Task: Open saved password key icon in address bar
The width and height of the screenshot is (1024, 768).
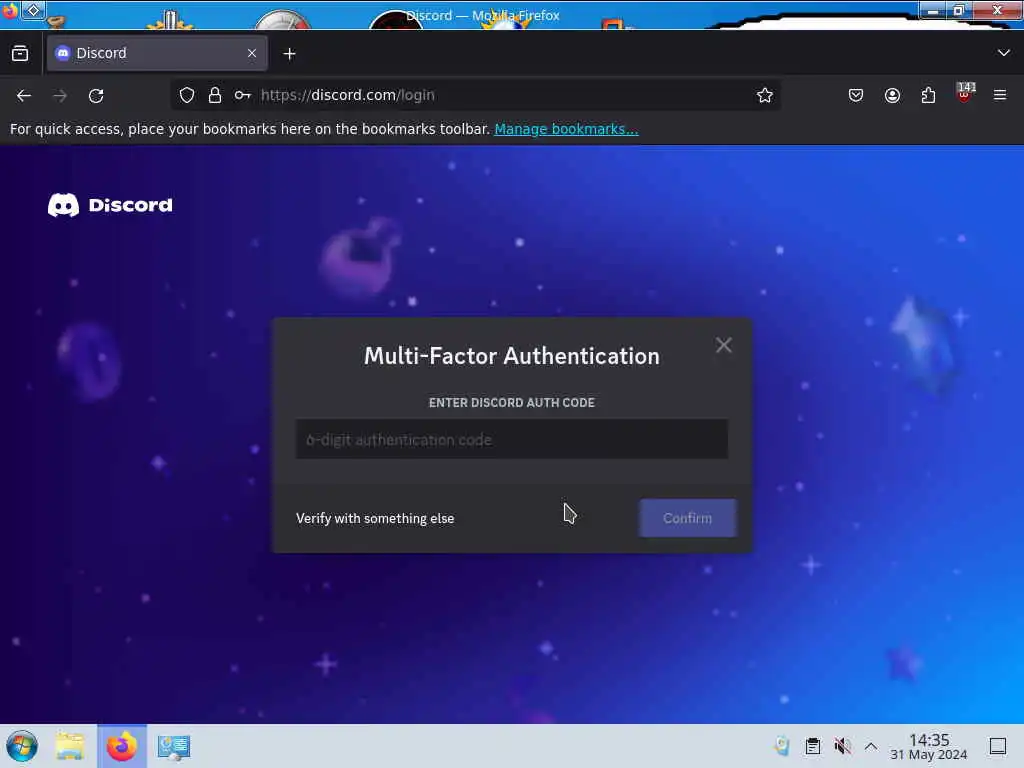Action: [243, 95]
